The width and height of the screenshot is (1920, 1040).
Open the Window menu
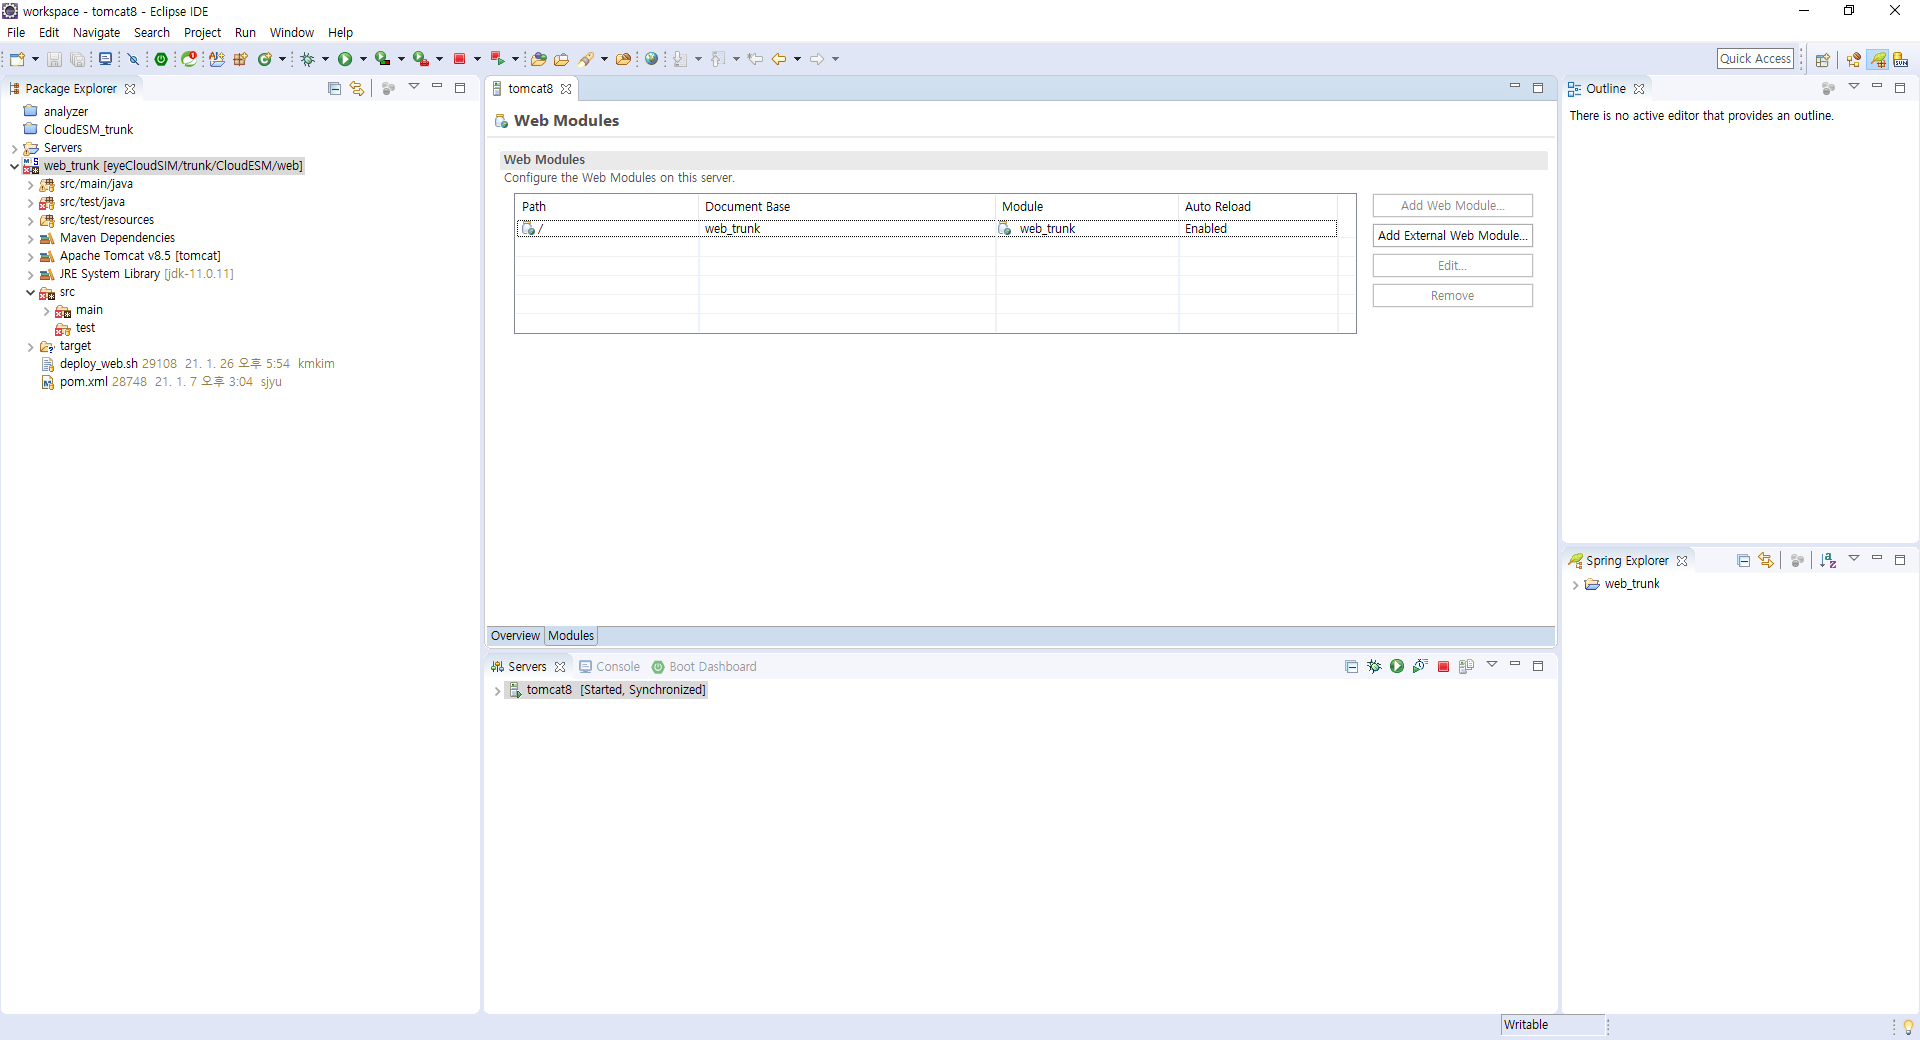[x=291, y=33]
